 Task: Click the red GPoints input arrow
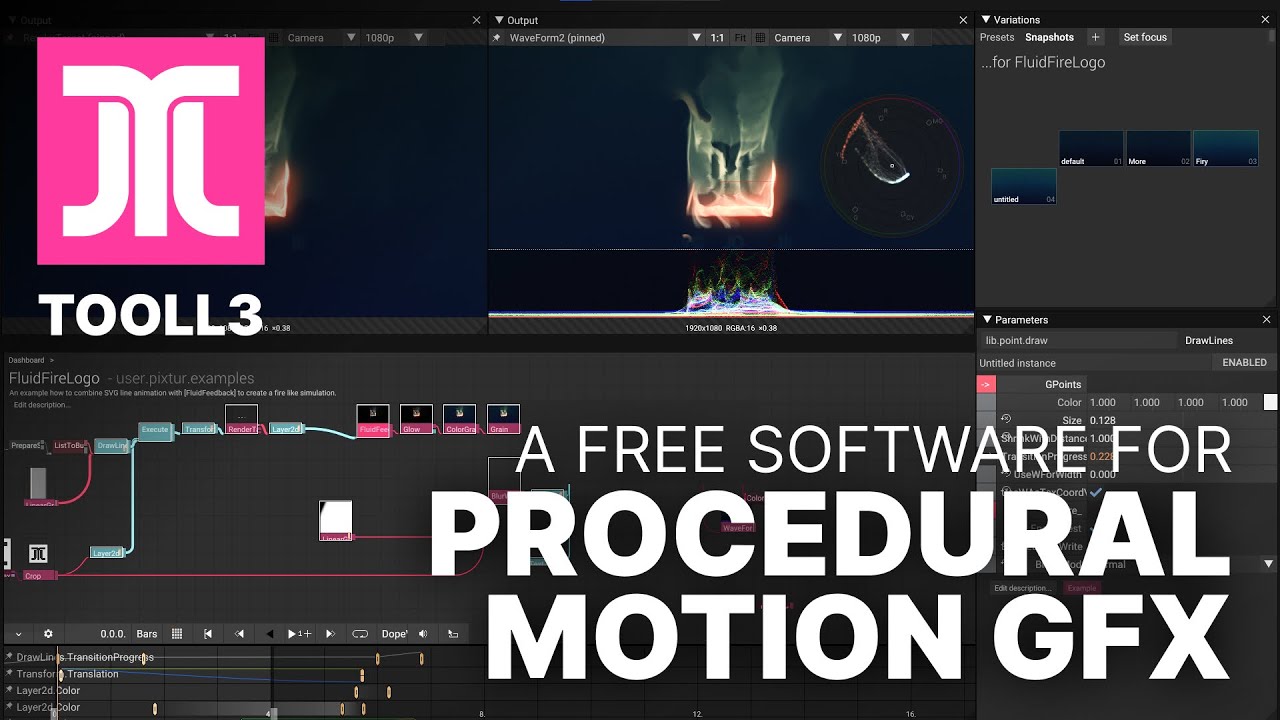click(986, 384)
